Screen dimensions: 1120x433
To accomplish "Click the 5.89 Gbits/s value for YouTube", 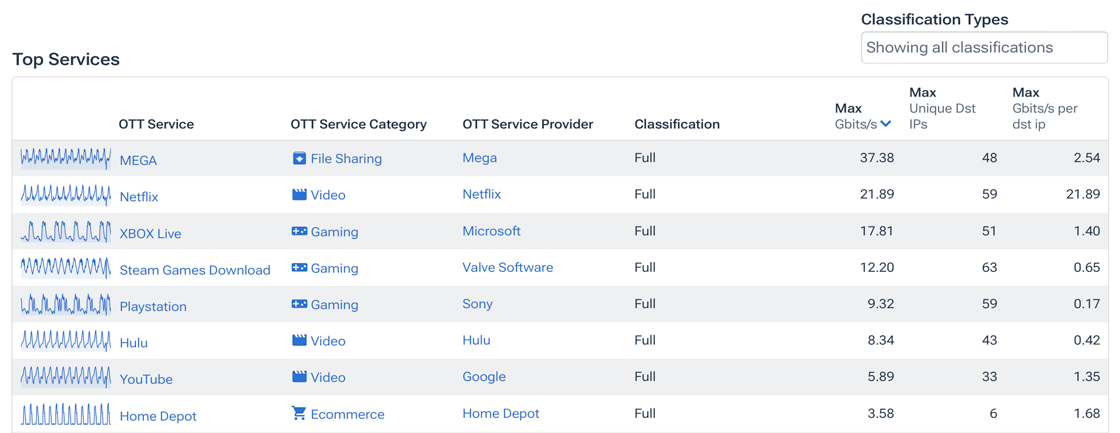I will point(881,377).
